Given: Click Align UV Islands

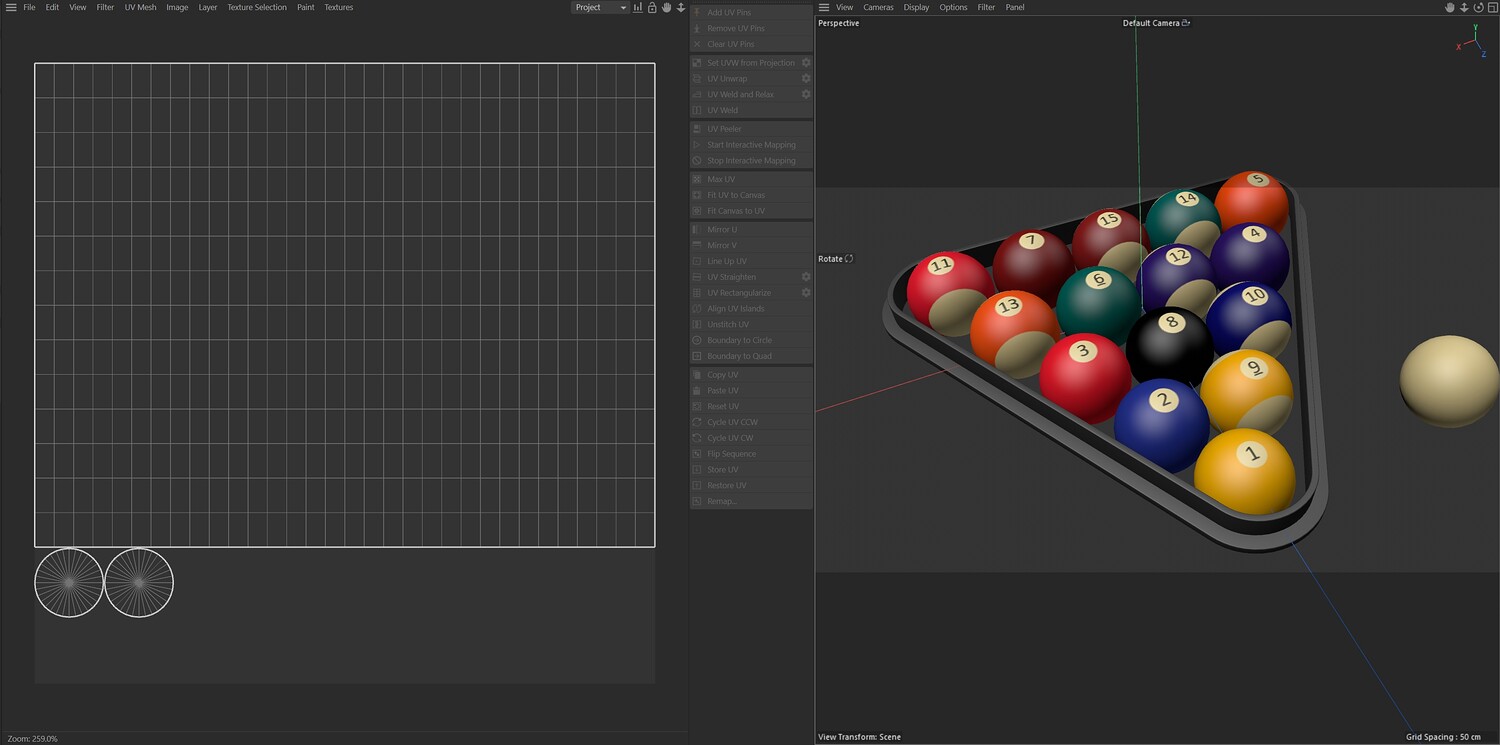Looking at the screenshot, I should point(751,309).
